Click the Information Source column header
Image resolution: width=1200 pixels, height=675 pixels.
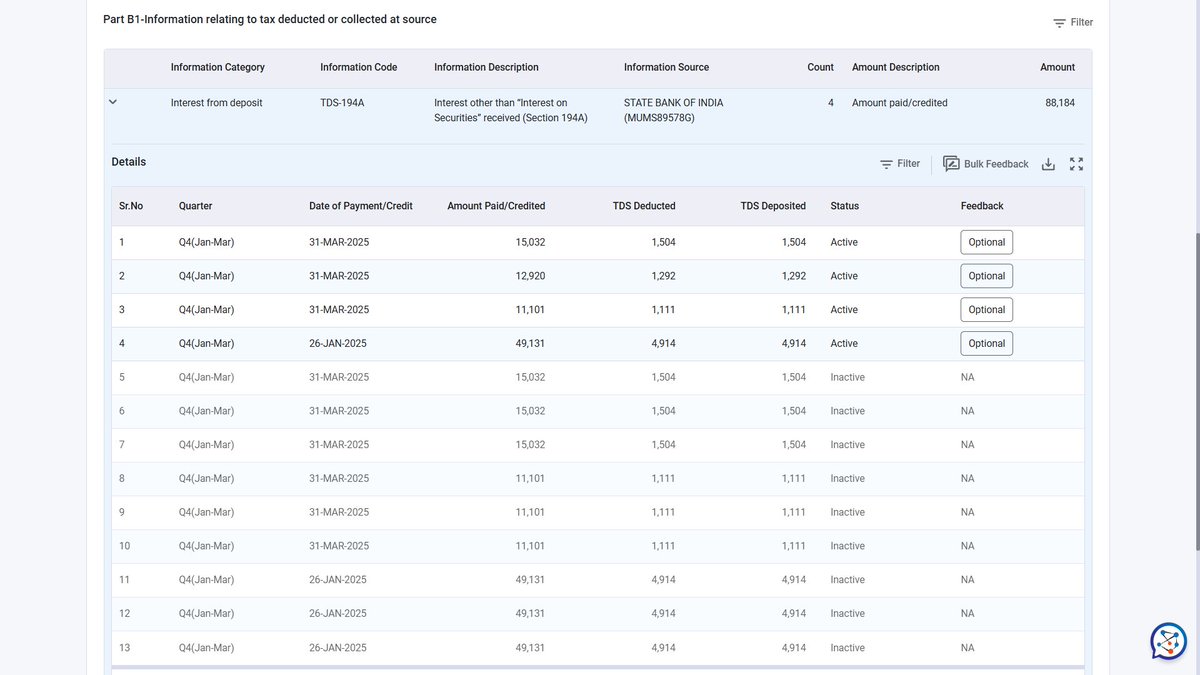coord(666,67)
